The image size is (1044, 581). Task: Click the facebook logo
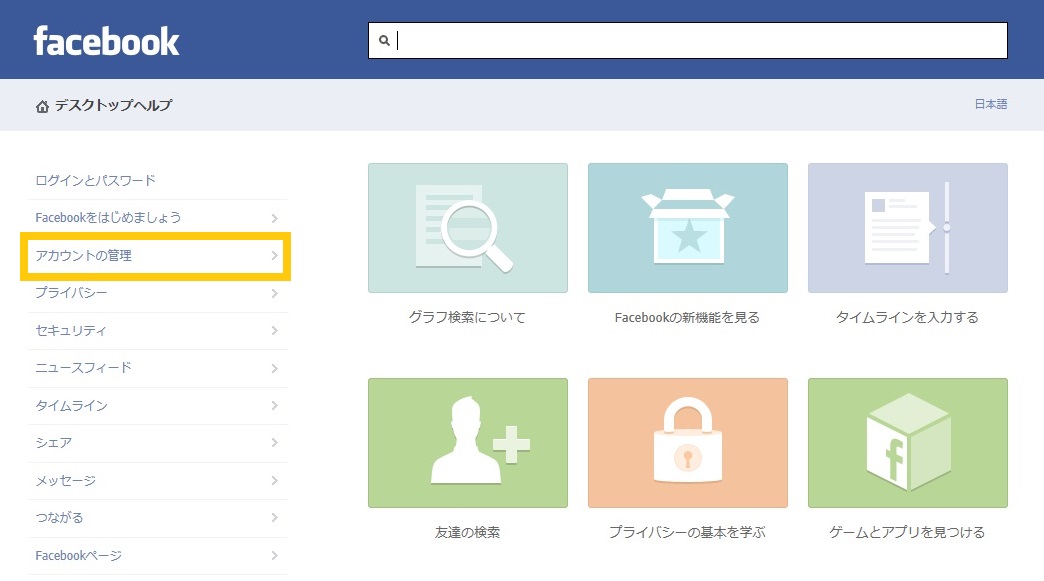click(107, 41)
